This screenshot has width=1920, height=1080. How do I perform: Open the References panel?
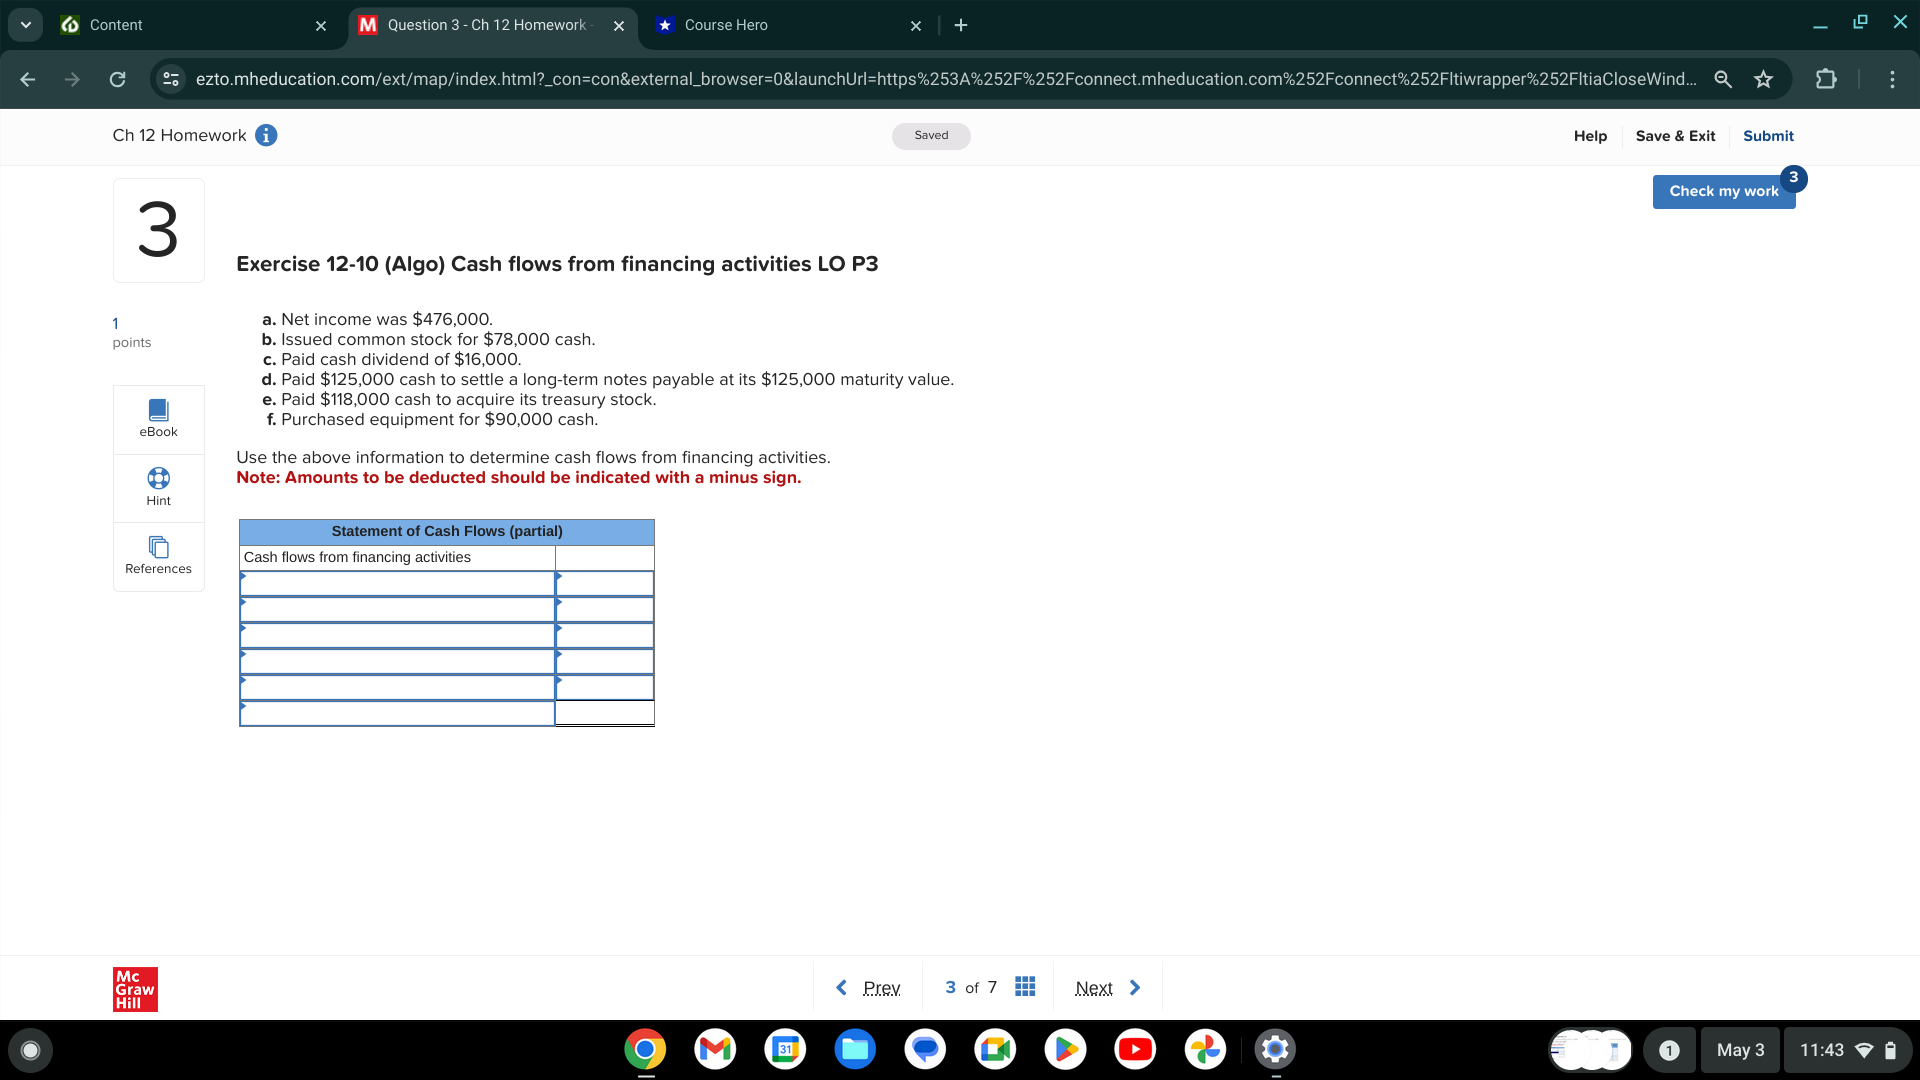pyautogui.click(x=158, y=555)
